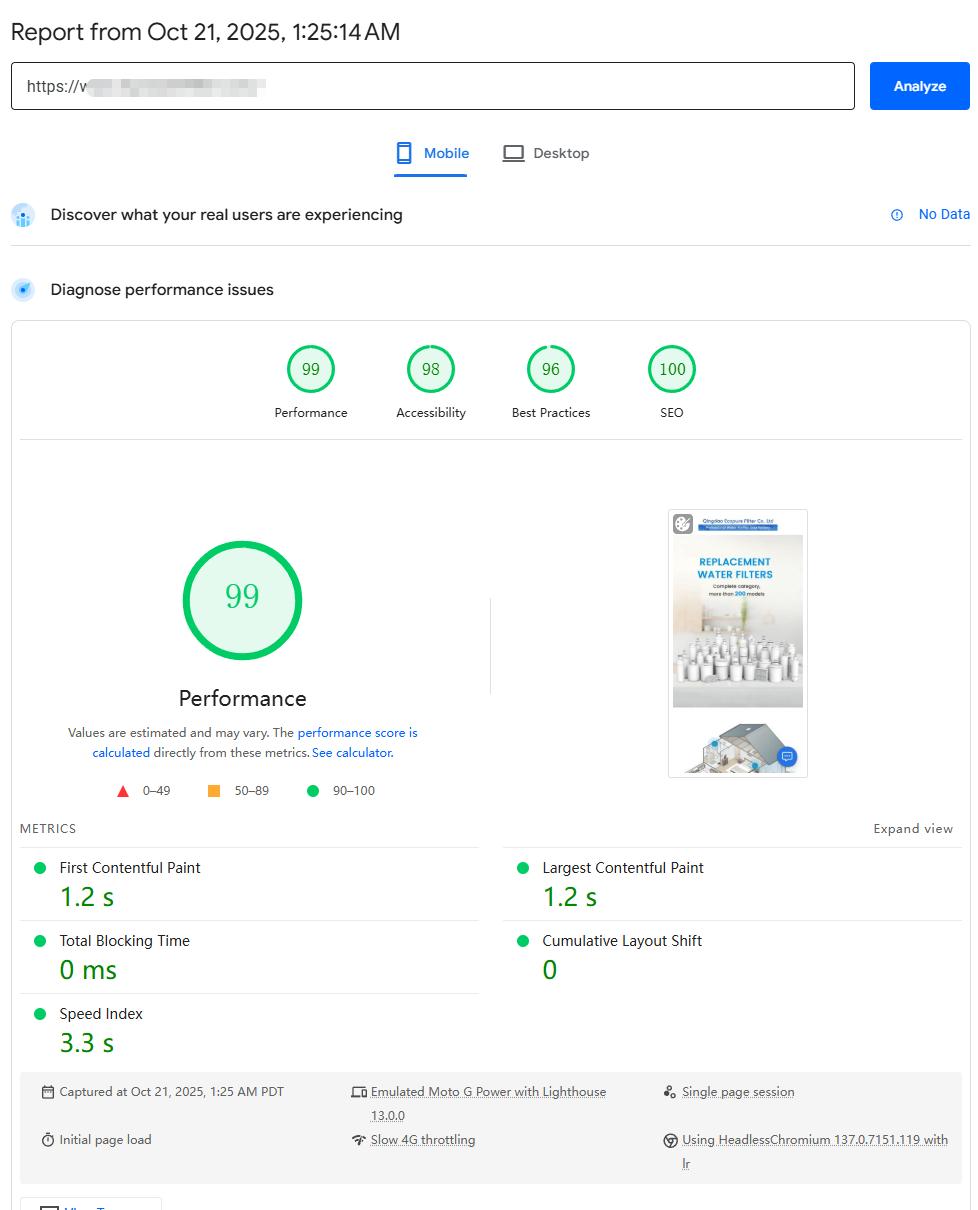Expand view of the metrics section
978x1210 pixels.
point(912,829)
